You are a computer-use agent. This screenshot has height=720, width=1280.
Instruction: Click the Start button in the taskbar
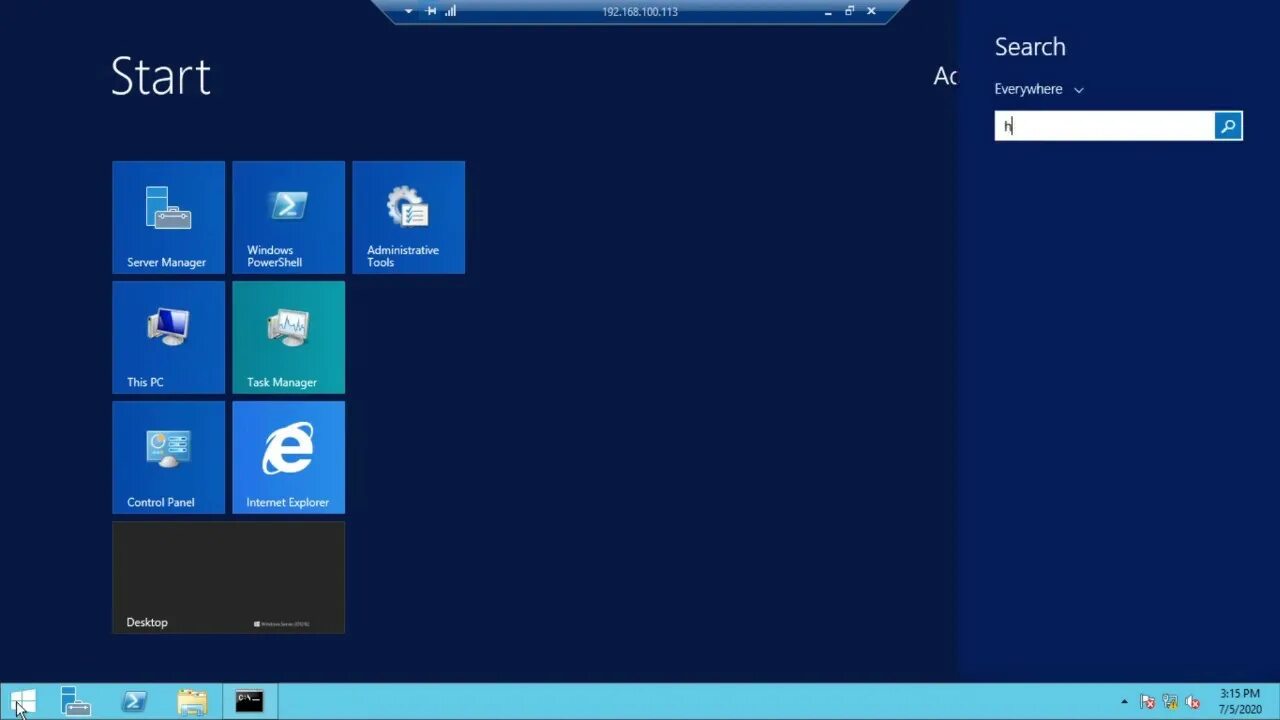coord(23,702)
